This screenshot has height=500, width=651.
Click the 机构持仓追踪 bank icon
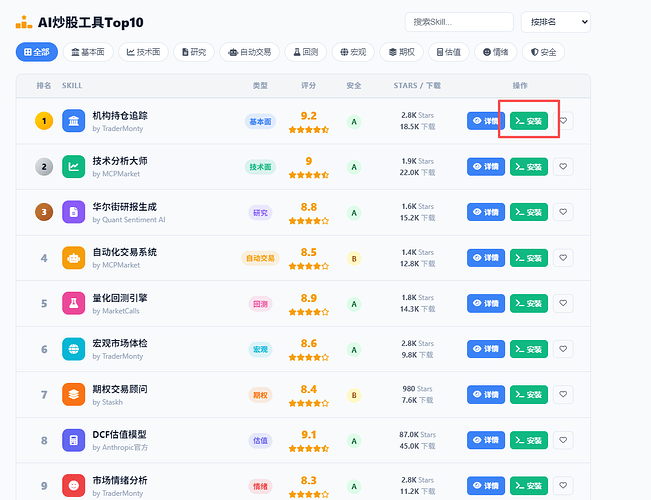[73, 121]
